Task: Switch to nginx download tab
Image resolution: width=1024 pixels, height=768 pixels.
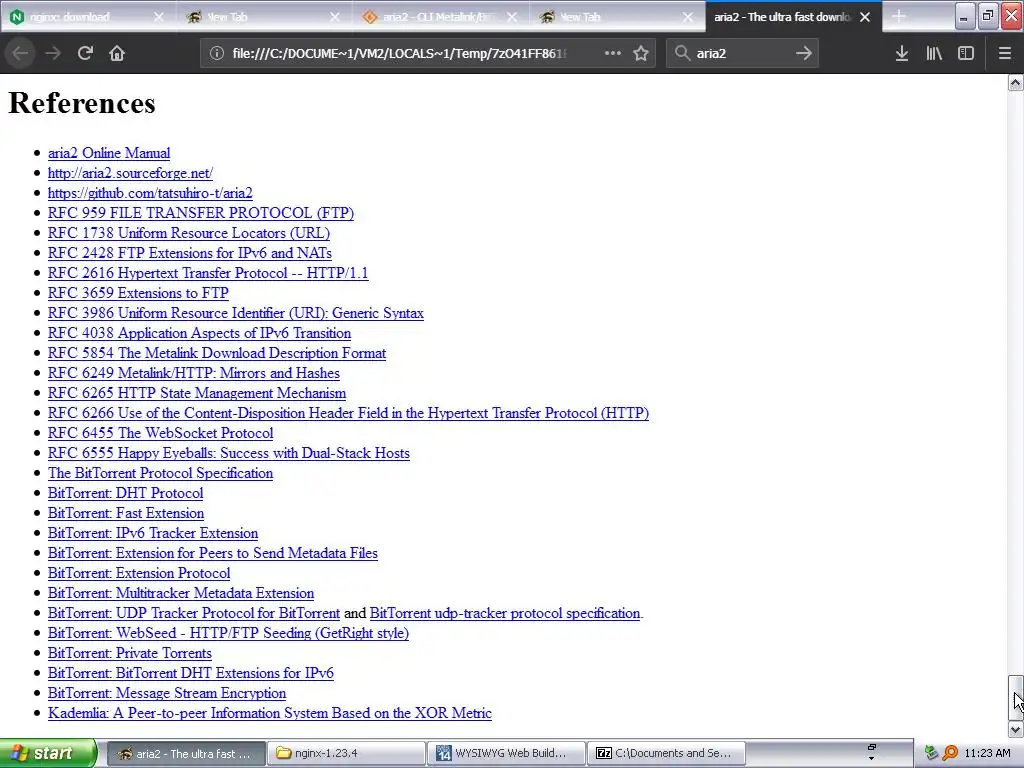Action: coord(88,17)
